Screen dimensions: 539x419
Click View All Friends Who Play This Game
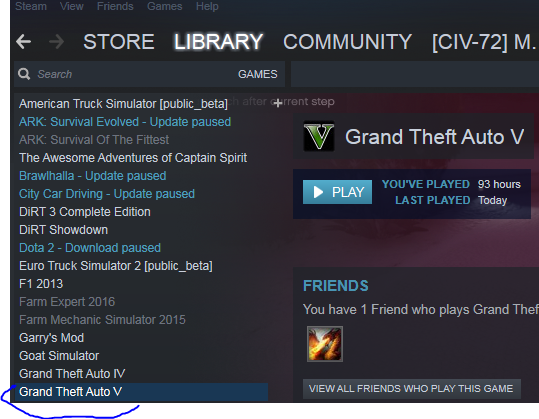point(411,389)
